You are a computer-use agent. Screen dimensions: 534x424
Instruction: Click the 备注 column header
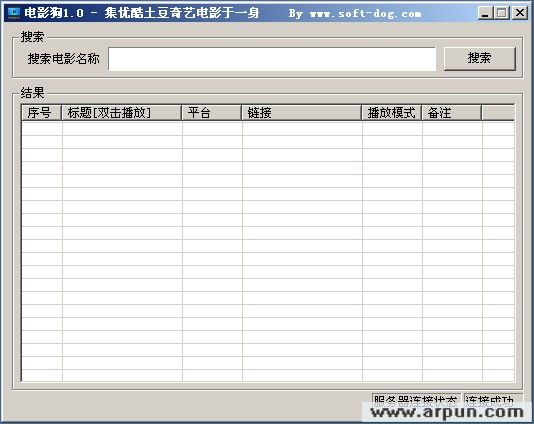(452, 112)
